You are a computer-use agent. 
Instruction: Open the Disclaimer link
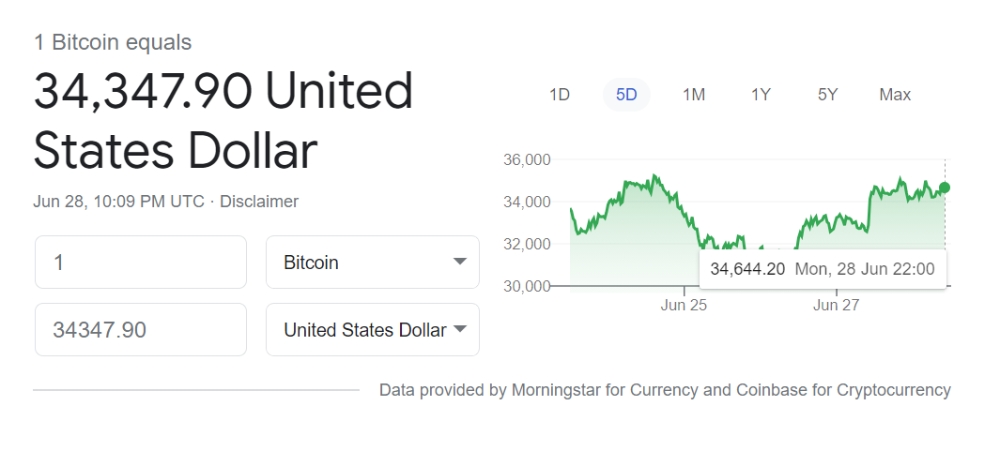point(259,202)
